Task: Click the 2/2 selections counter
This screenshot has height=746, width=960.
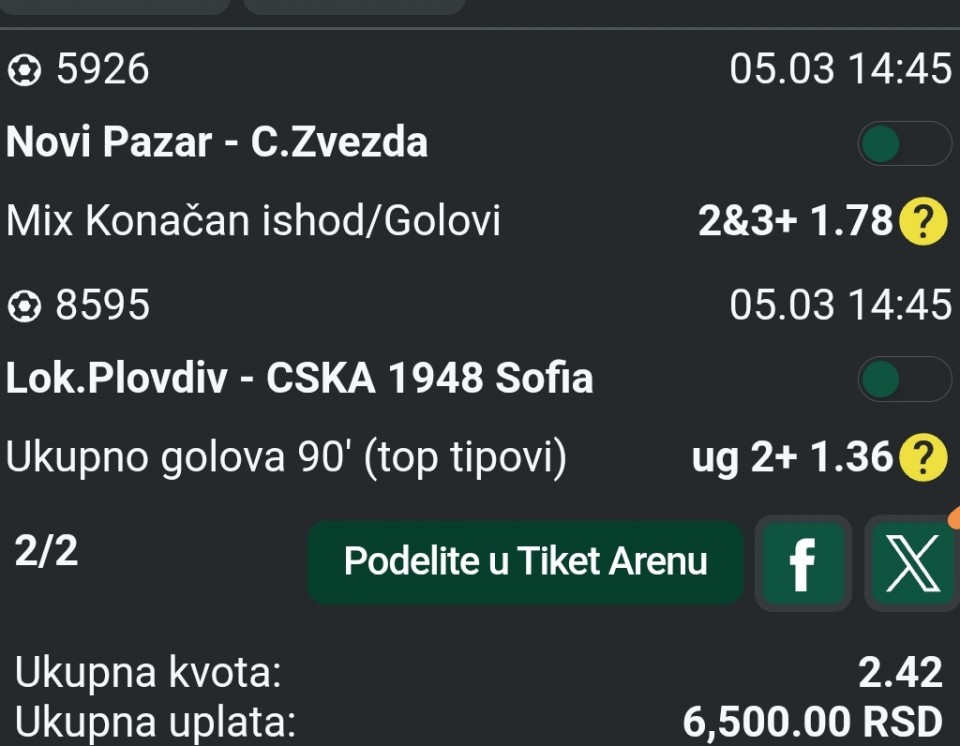Action: pos(46,552)
